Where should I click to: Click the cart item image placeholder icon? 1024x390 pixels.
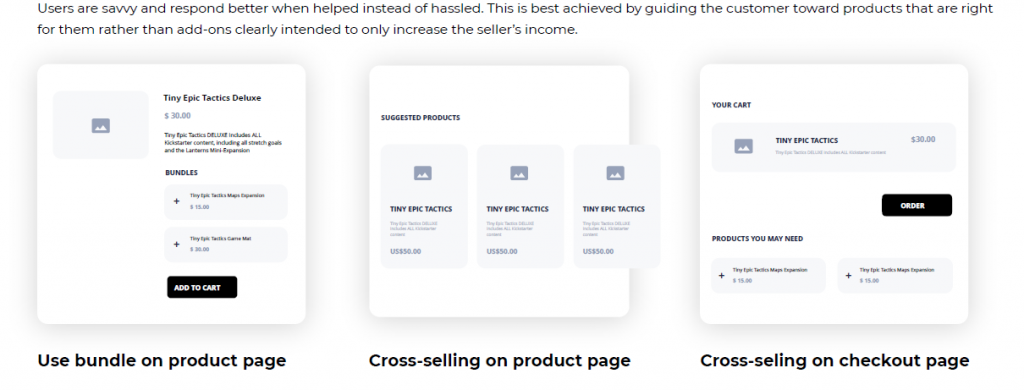pos(743,146)
